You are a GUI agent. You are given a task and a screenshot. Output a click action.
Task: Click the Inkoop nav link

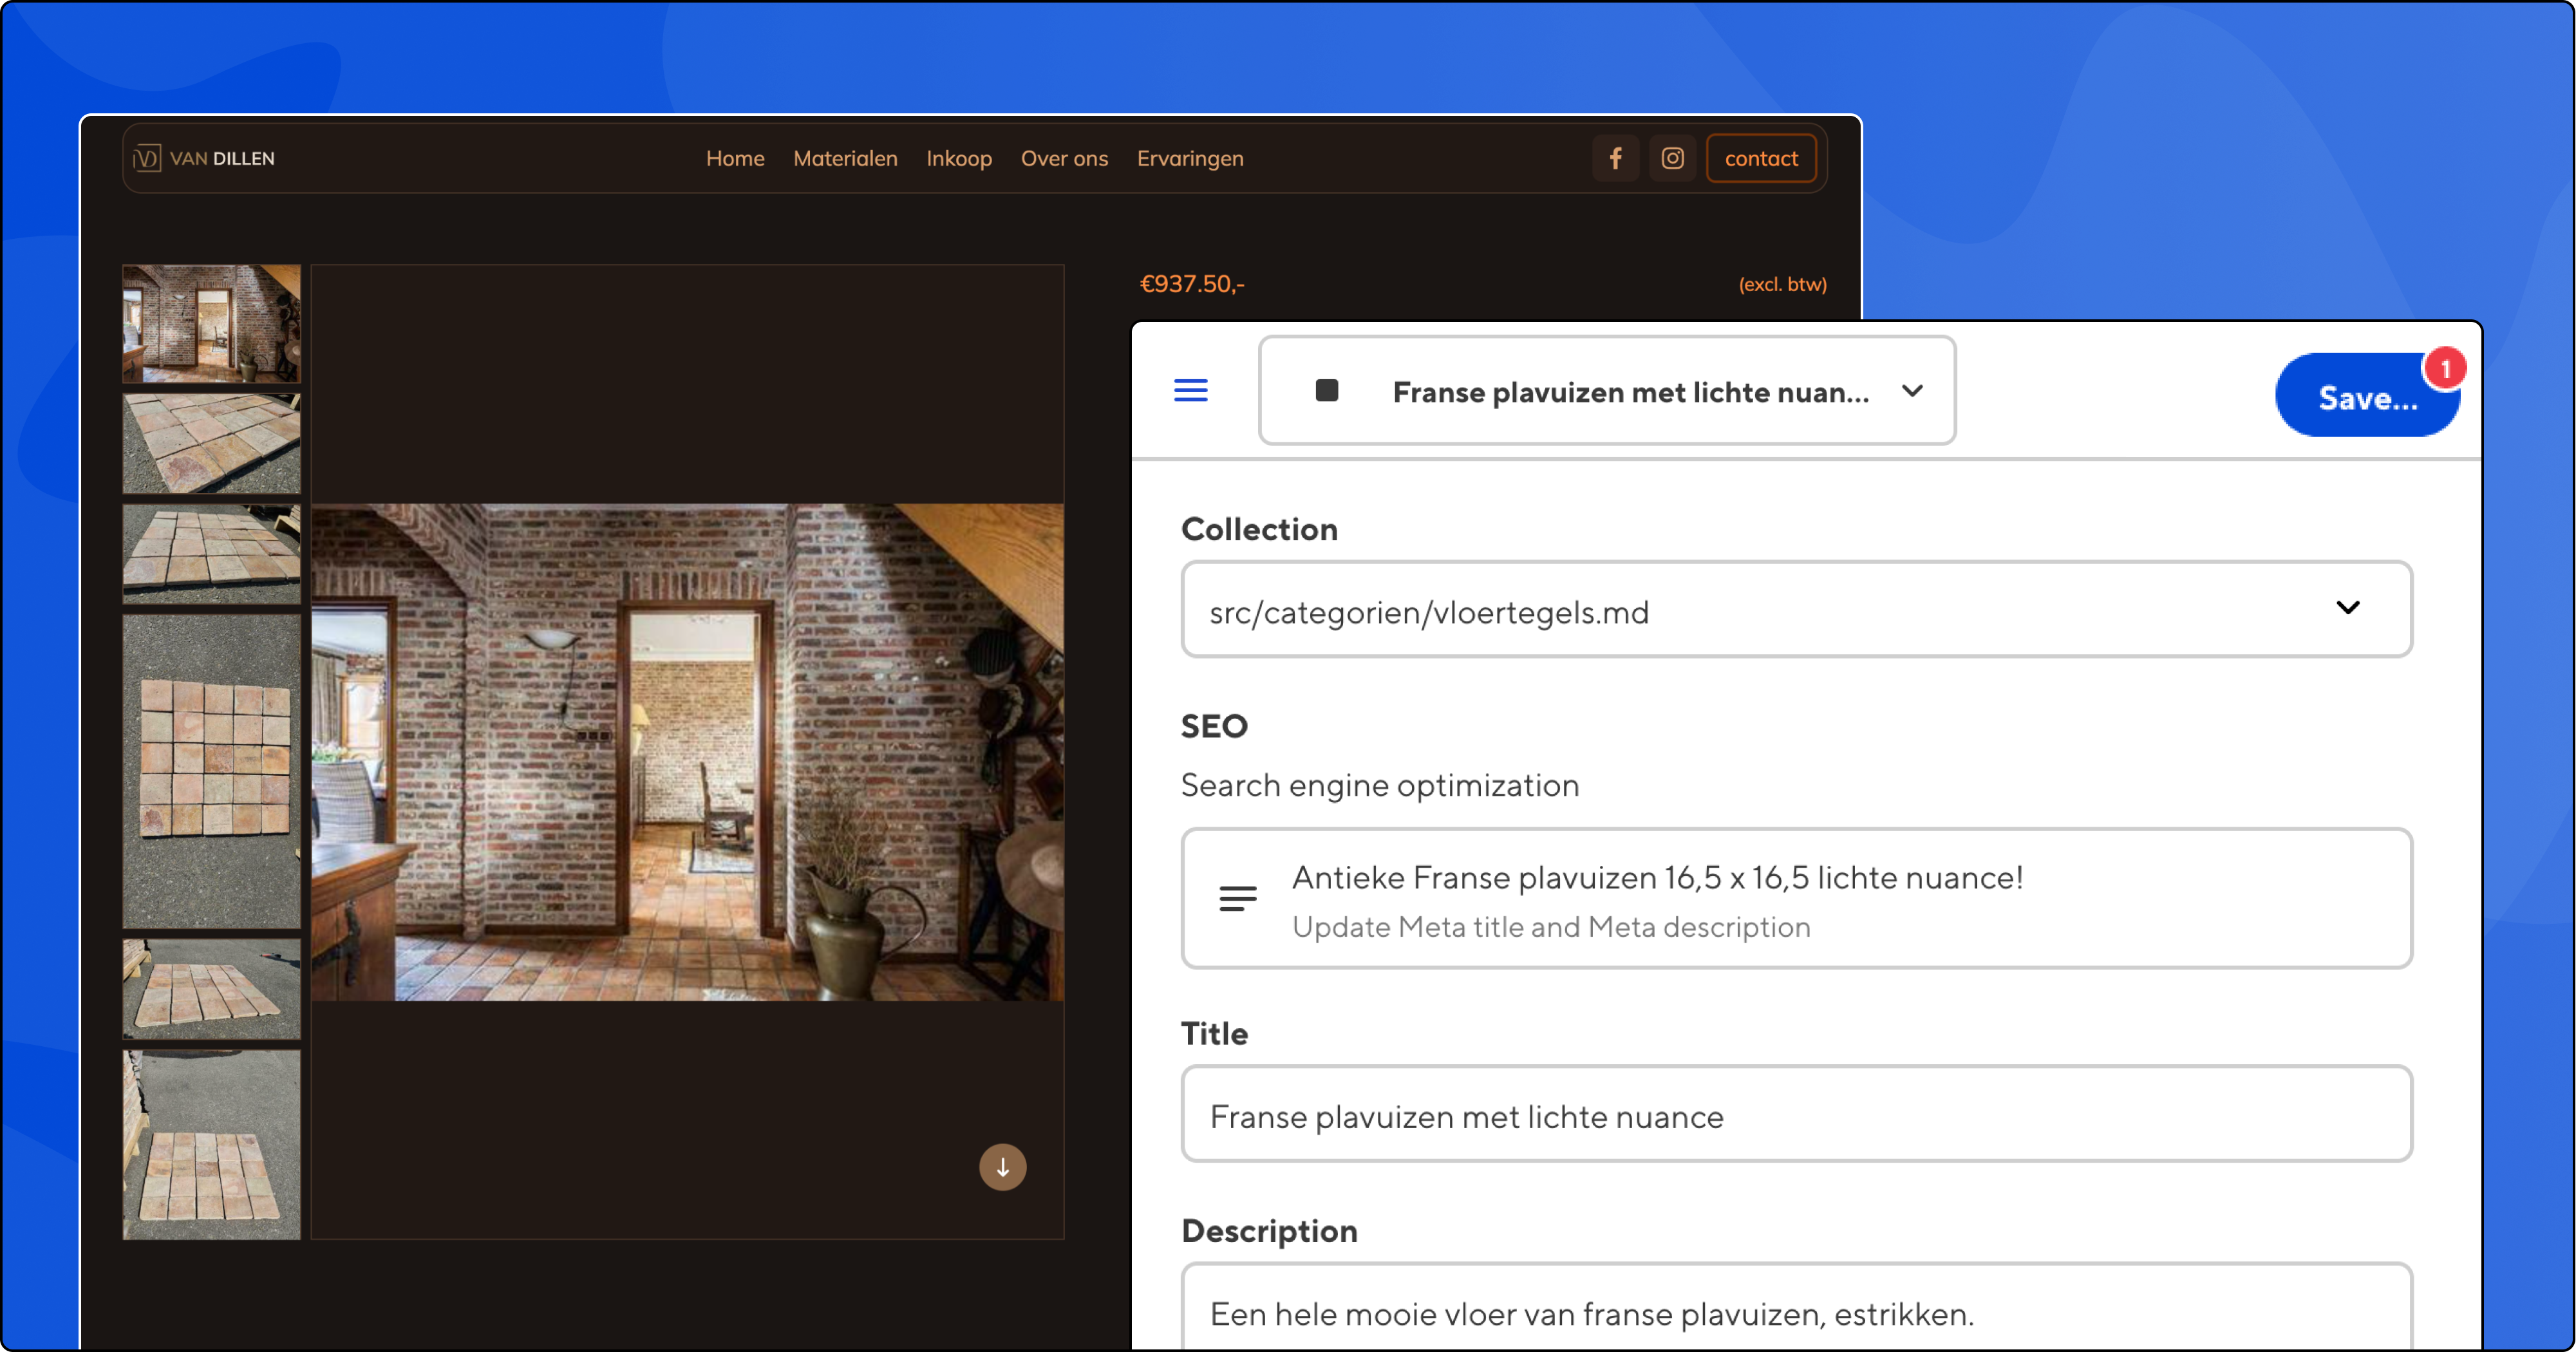(x=958, y=158)
